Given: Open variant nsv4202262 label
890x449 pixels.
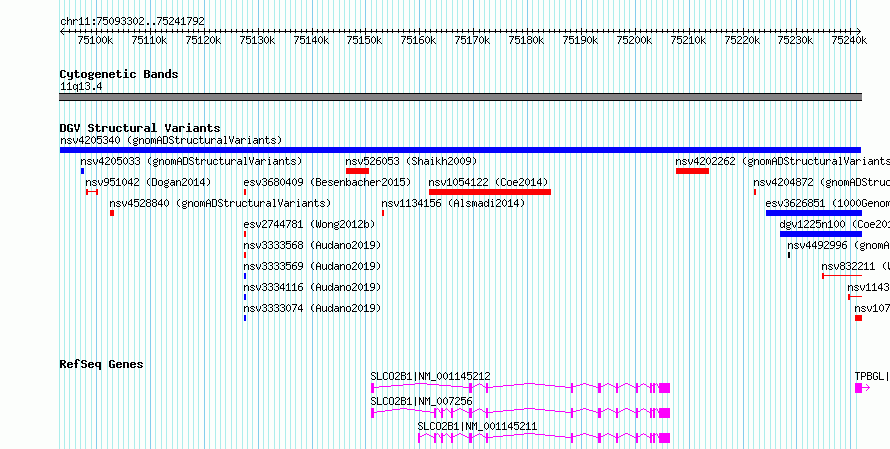Looking at the screenshot, I should (783, 161).
